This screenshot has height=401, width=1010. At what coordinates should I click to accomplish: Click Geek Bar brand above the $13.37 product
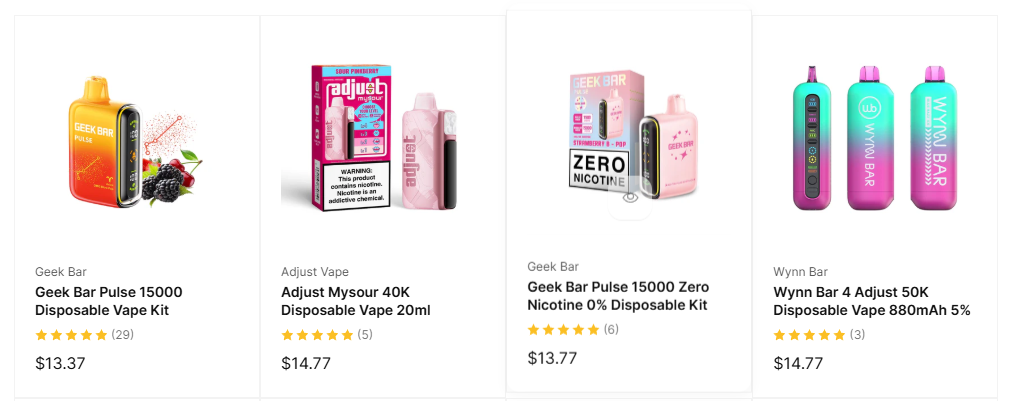(62, 272)
